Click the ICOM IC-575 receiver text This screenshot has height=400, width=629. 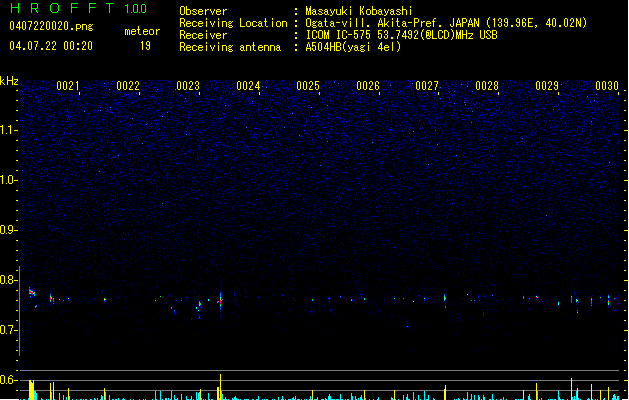coord(401,35)
